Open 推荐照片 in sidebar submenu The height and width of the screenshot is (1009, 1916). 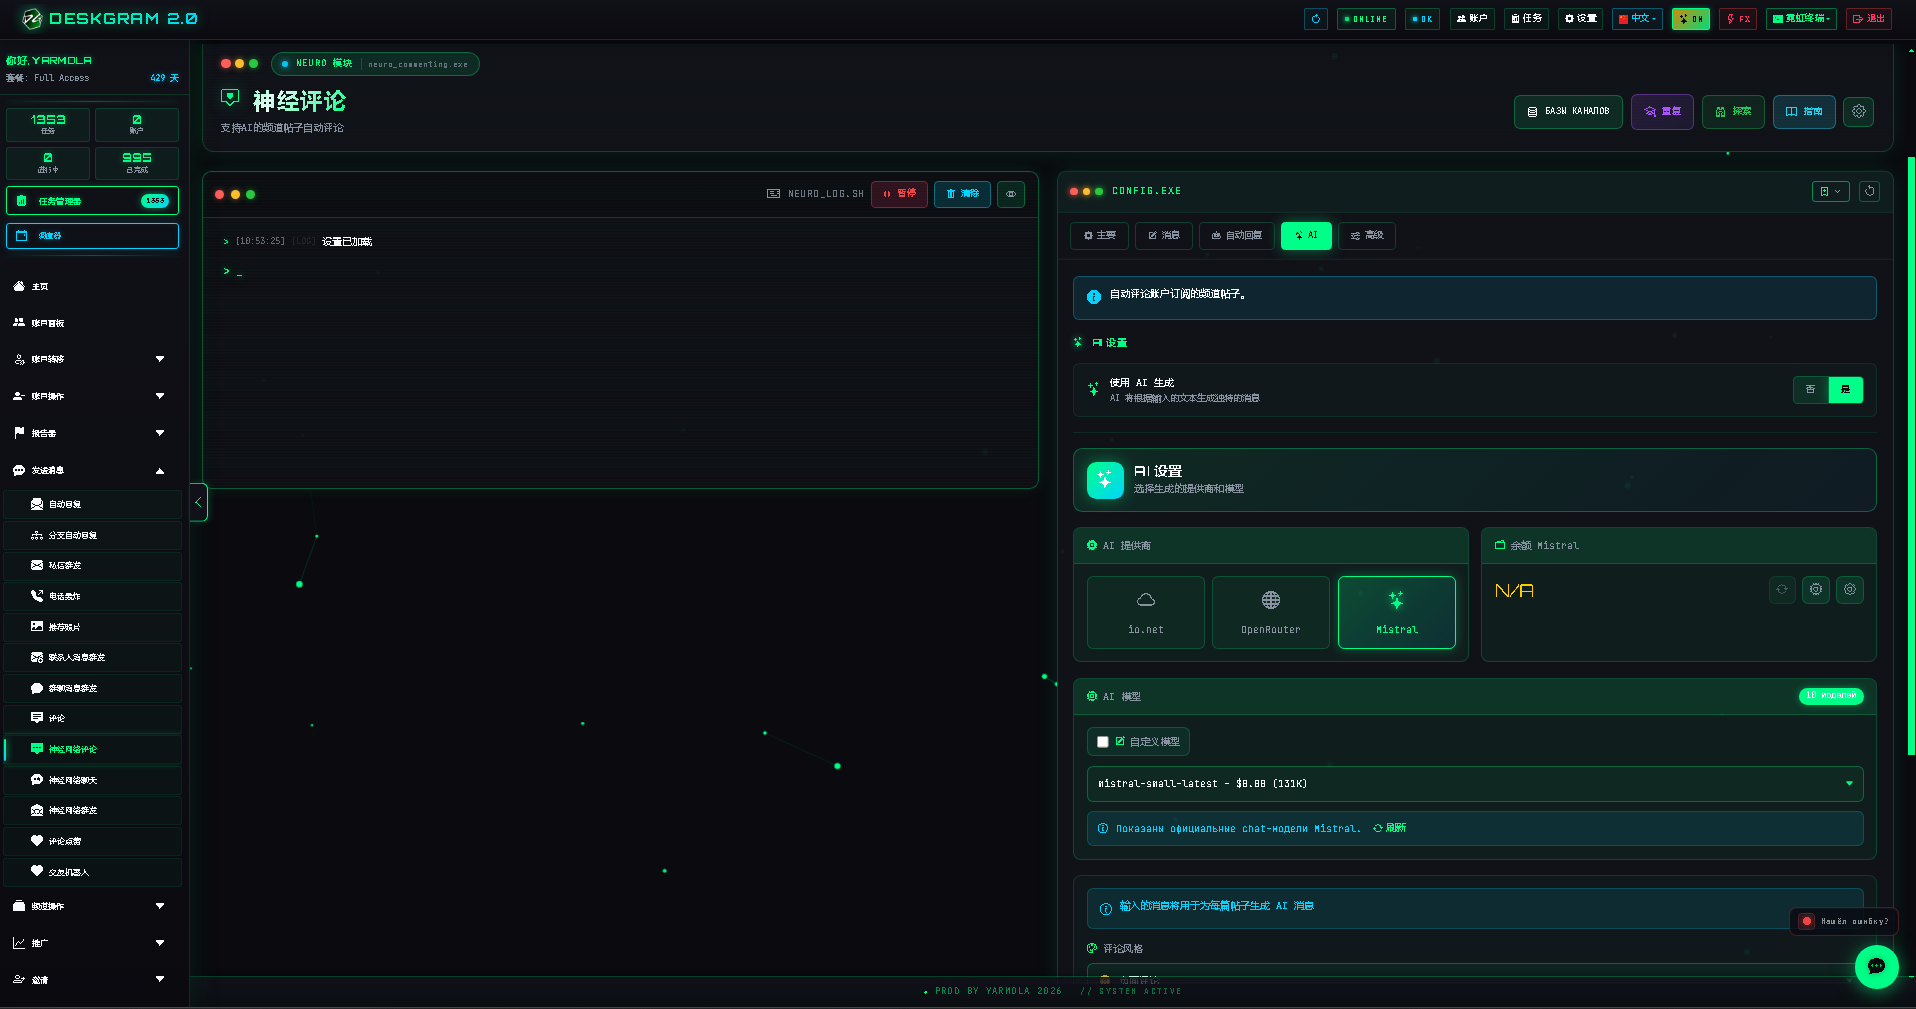pyautogui.click(x=93, y=627)
